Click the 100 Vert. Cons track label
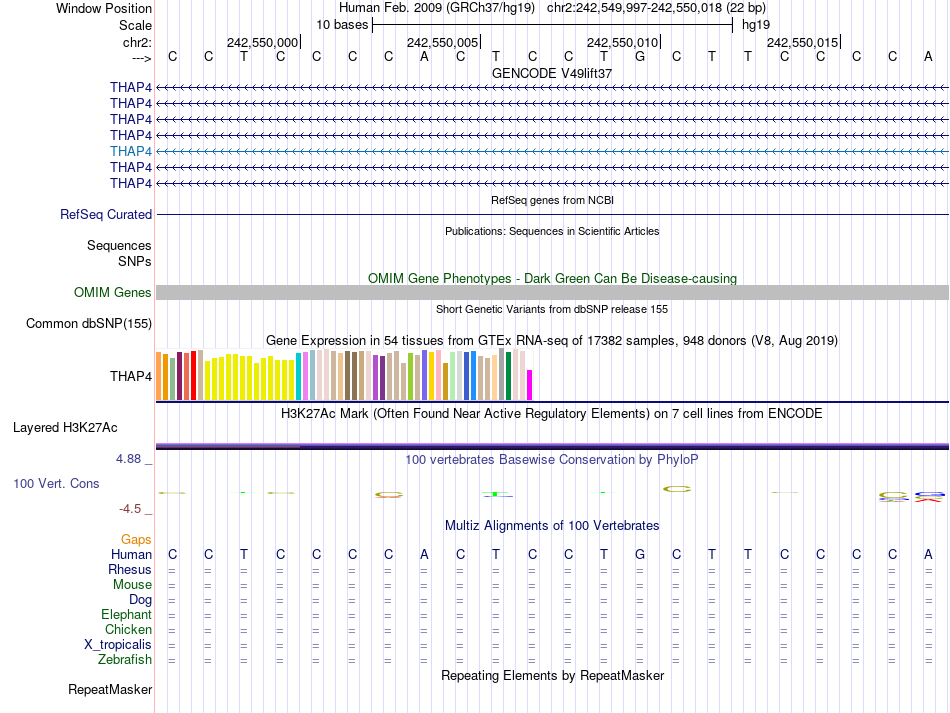Viewport: 950px width, 713px height. [56, 483]
